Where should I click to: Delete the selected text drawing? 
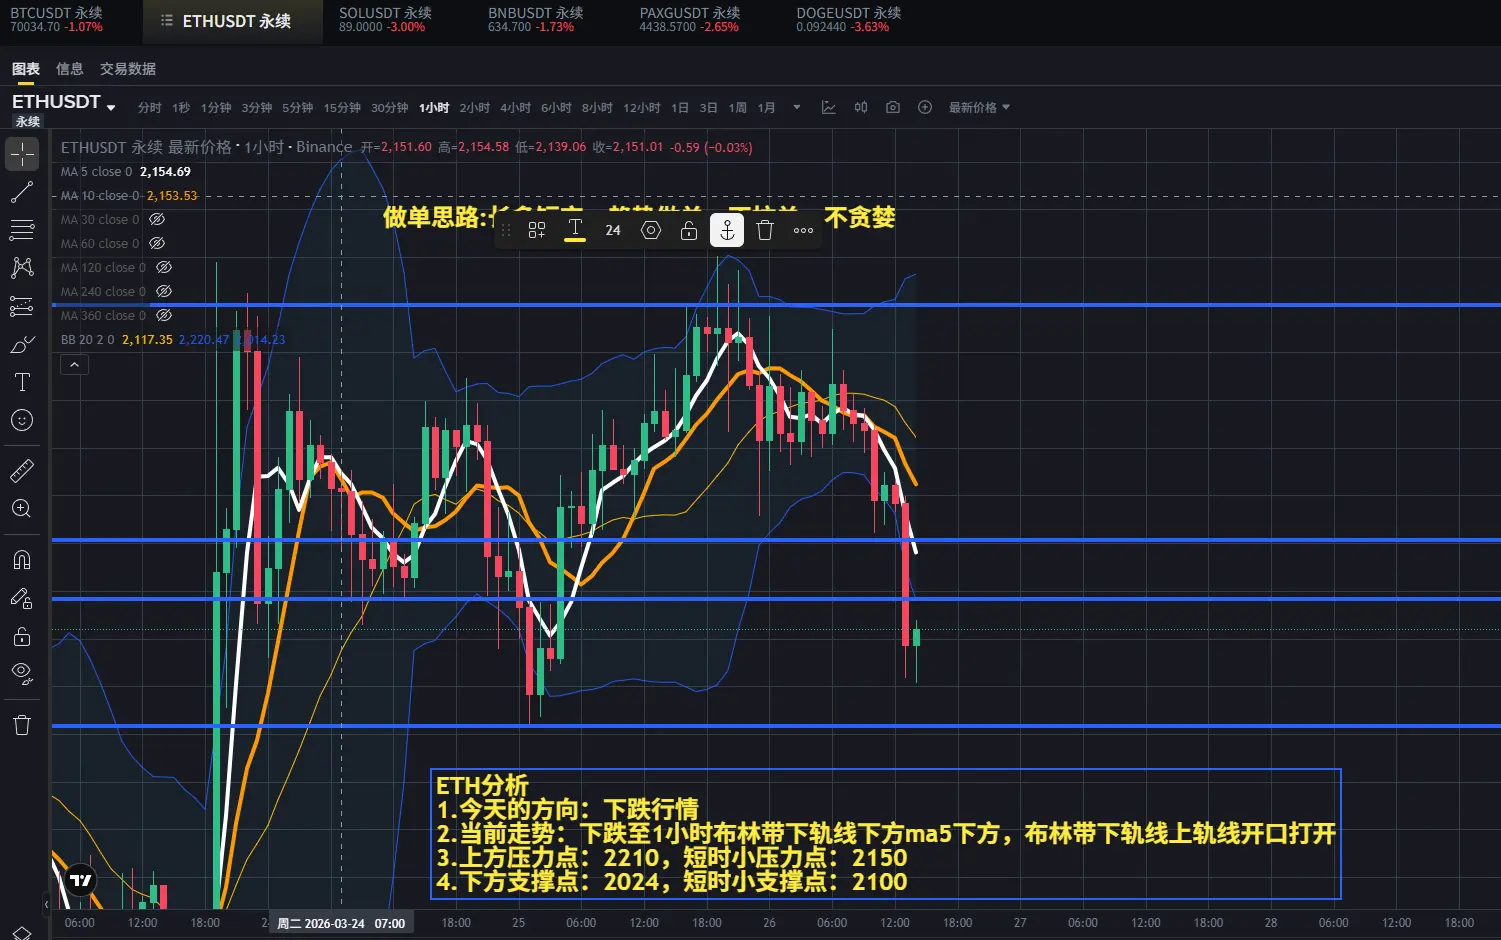point(765,230)
